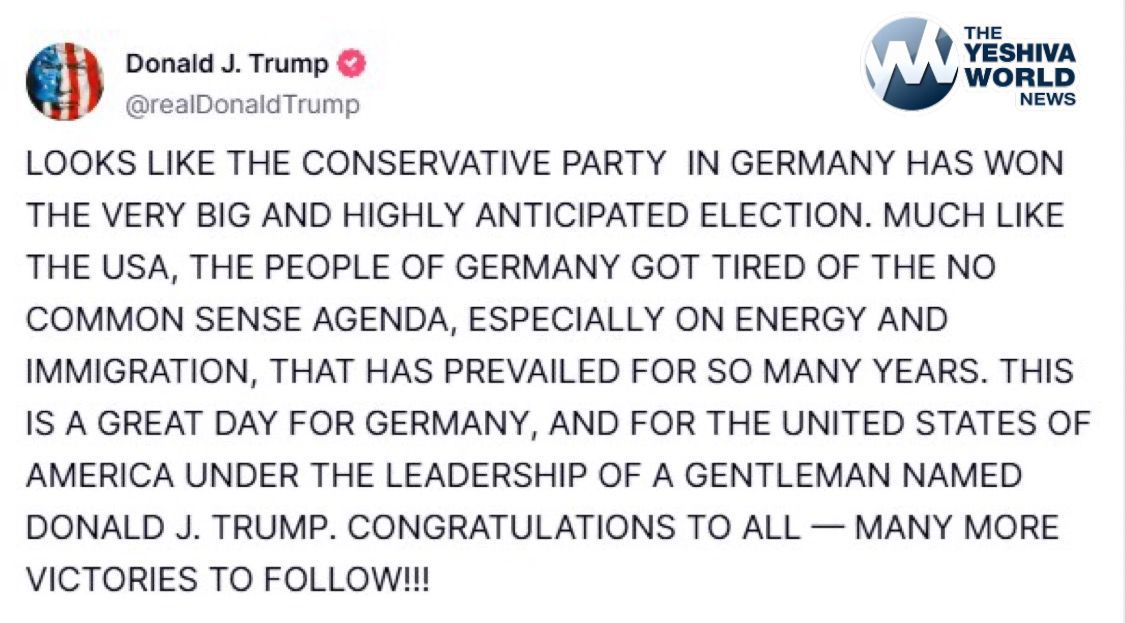This screenshot has height=623, width=1125.
Task: Click the final line VICTORIES TO FOLLOW!!!
Action: click(228, 580)
